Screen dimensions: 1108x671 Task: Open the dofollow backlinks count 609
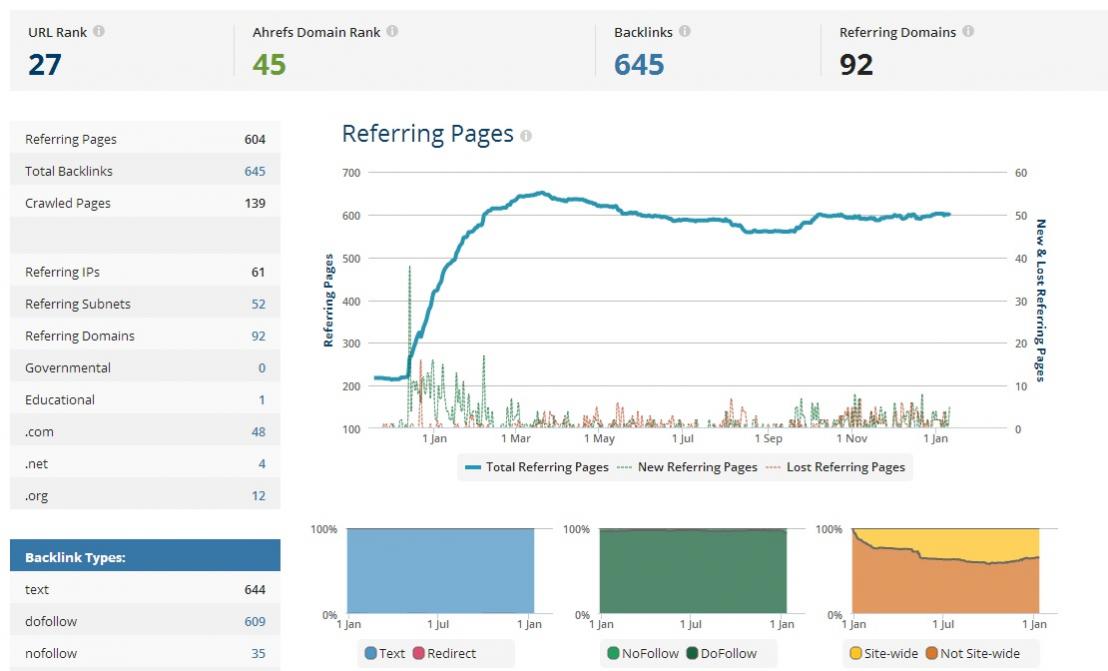coord(255,621)
